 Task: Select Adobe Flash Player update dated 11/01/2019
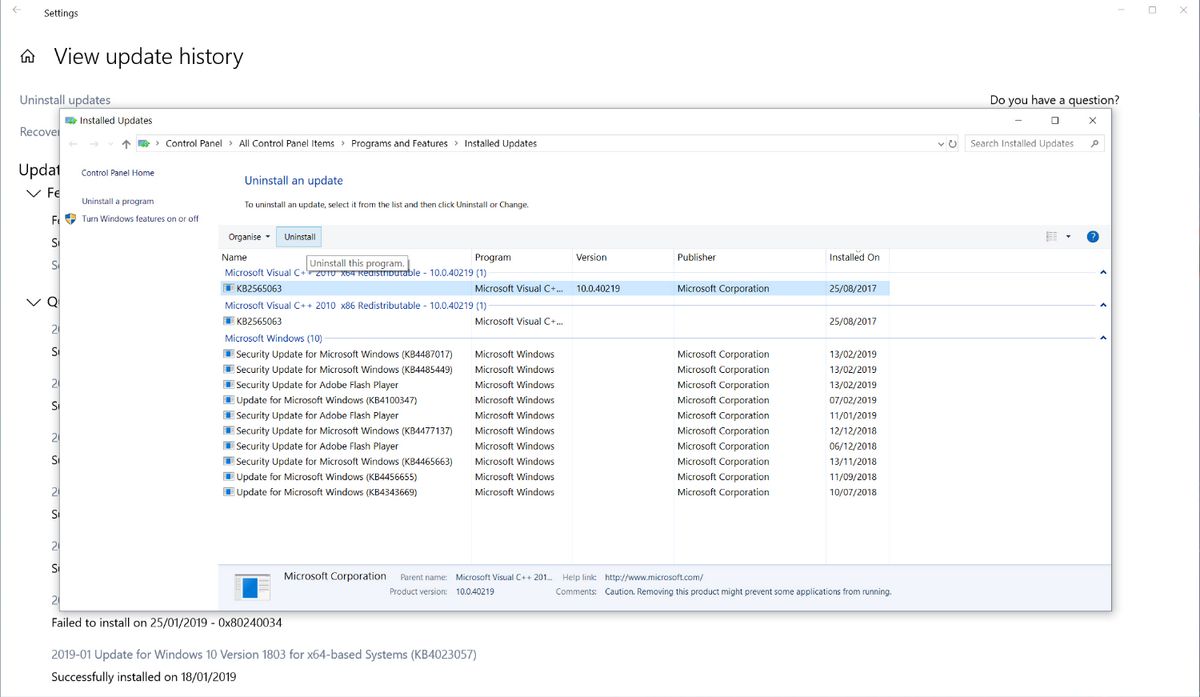554,416
